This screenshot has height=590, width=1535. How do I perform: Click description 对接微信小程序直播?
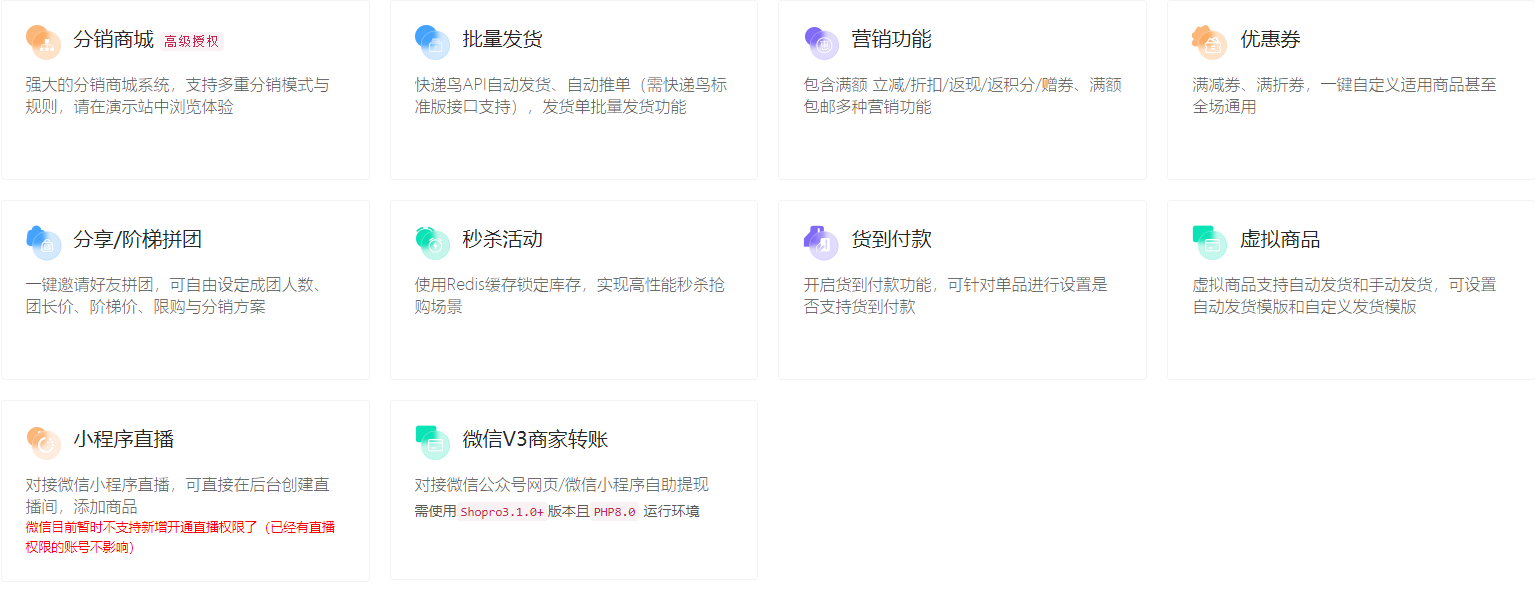177,496
